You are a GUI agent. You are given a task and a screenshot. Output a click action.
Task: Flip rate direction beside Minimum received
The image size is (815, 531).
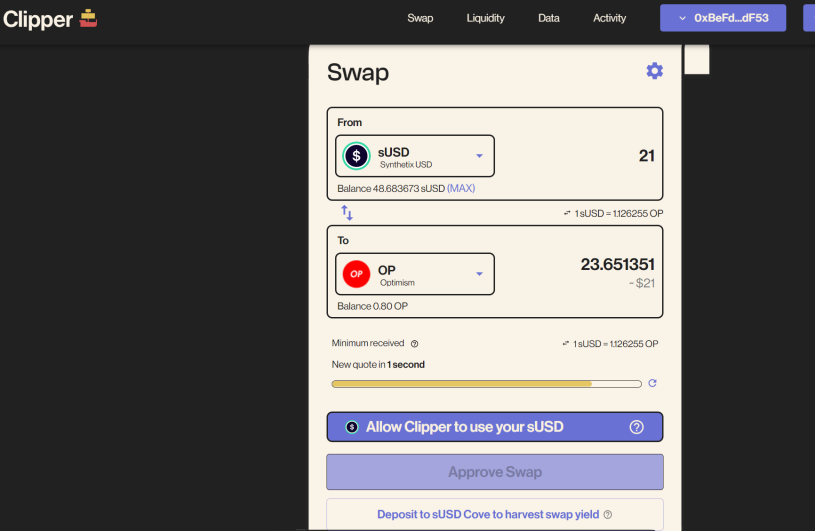pos(567,344)
